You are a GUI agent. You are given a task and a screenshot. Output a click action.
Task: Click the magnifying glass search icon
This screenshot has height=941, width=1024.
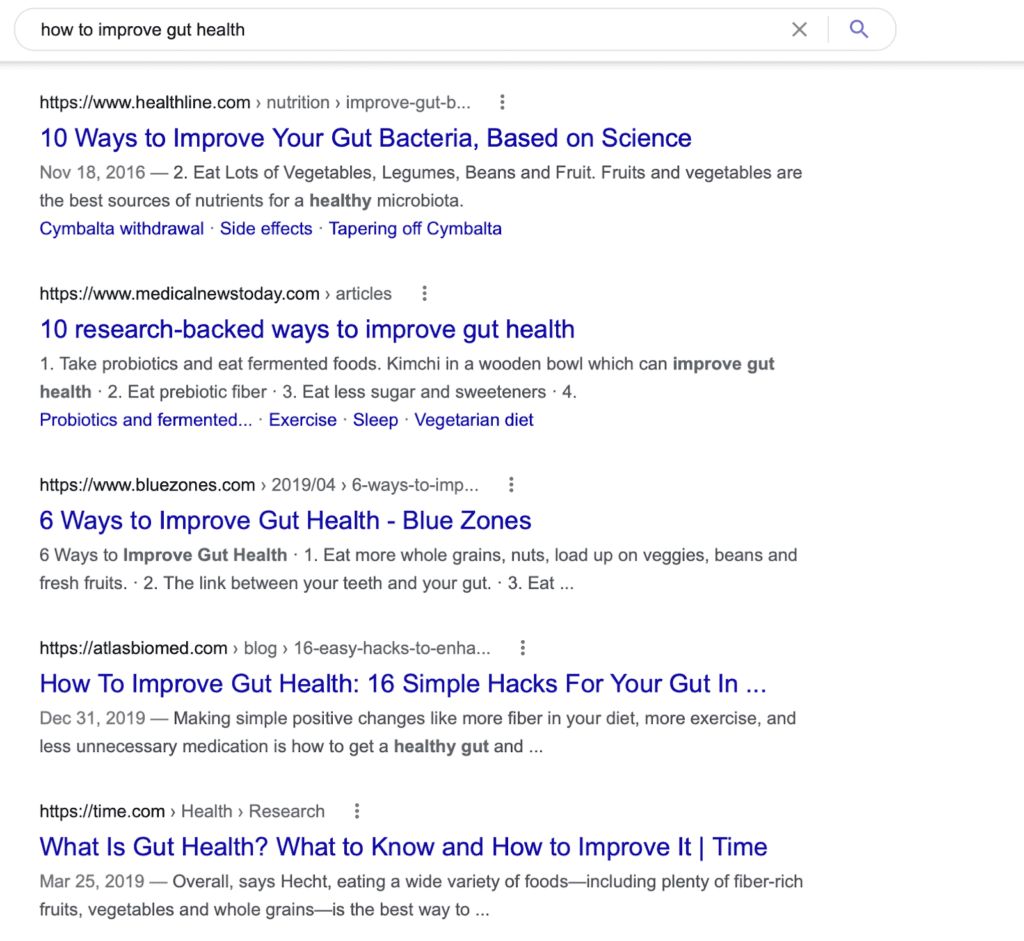(x=859, y=29)
